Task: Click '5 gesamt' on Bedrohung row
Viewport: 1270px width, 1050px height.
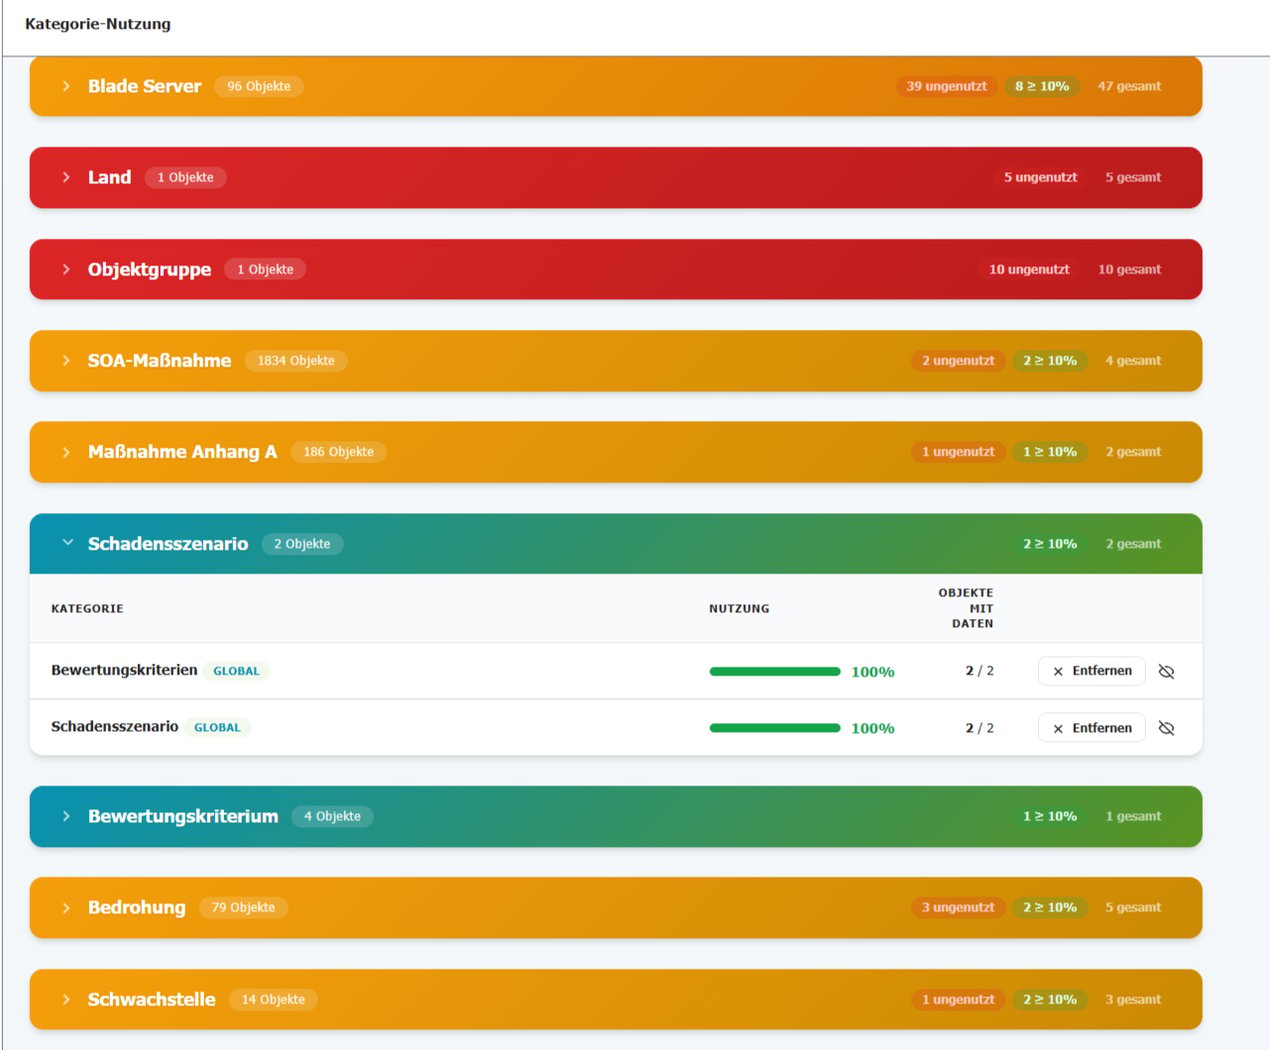Action: 1133,908
